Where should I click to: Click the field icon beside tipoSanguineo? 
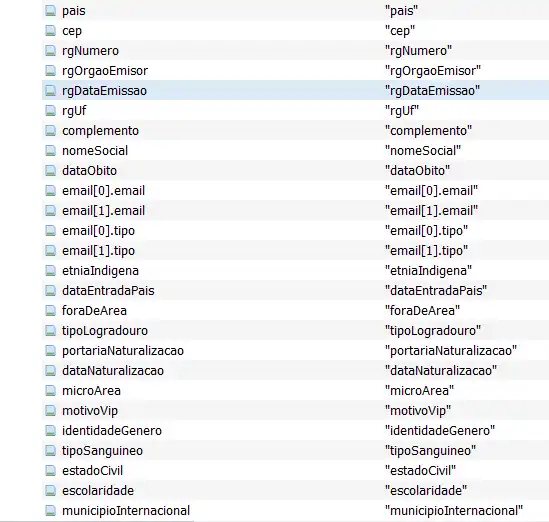point(50,450)
